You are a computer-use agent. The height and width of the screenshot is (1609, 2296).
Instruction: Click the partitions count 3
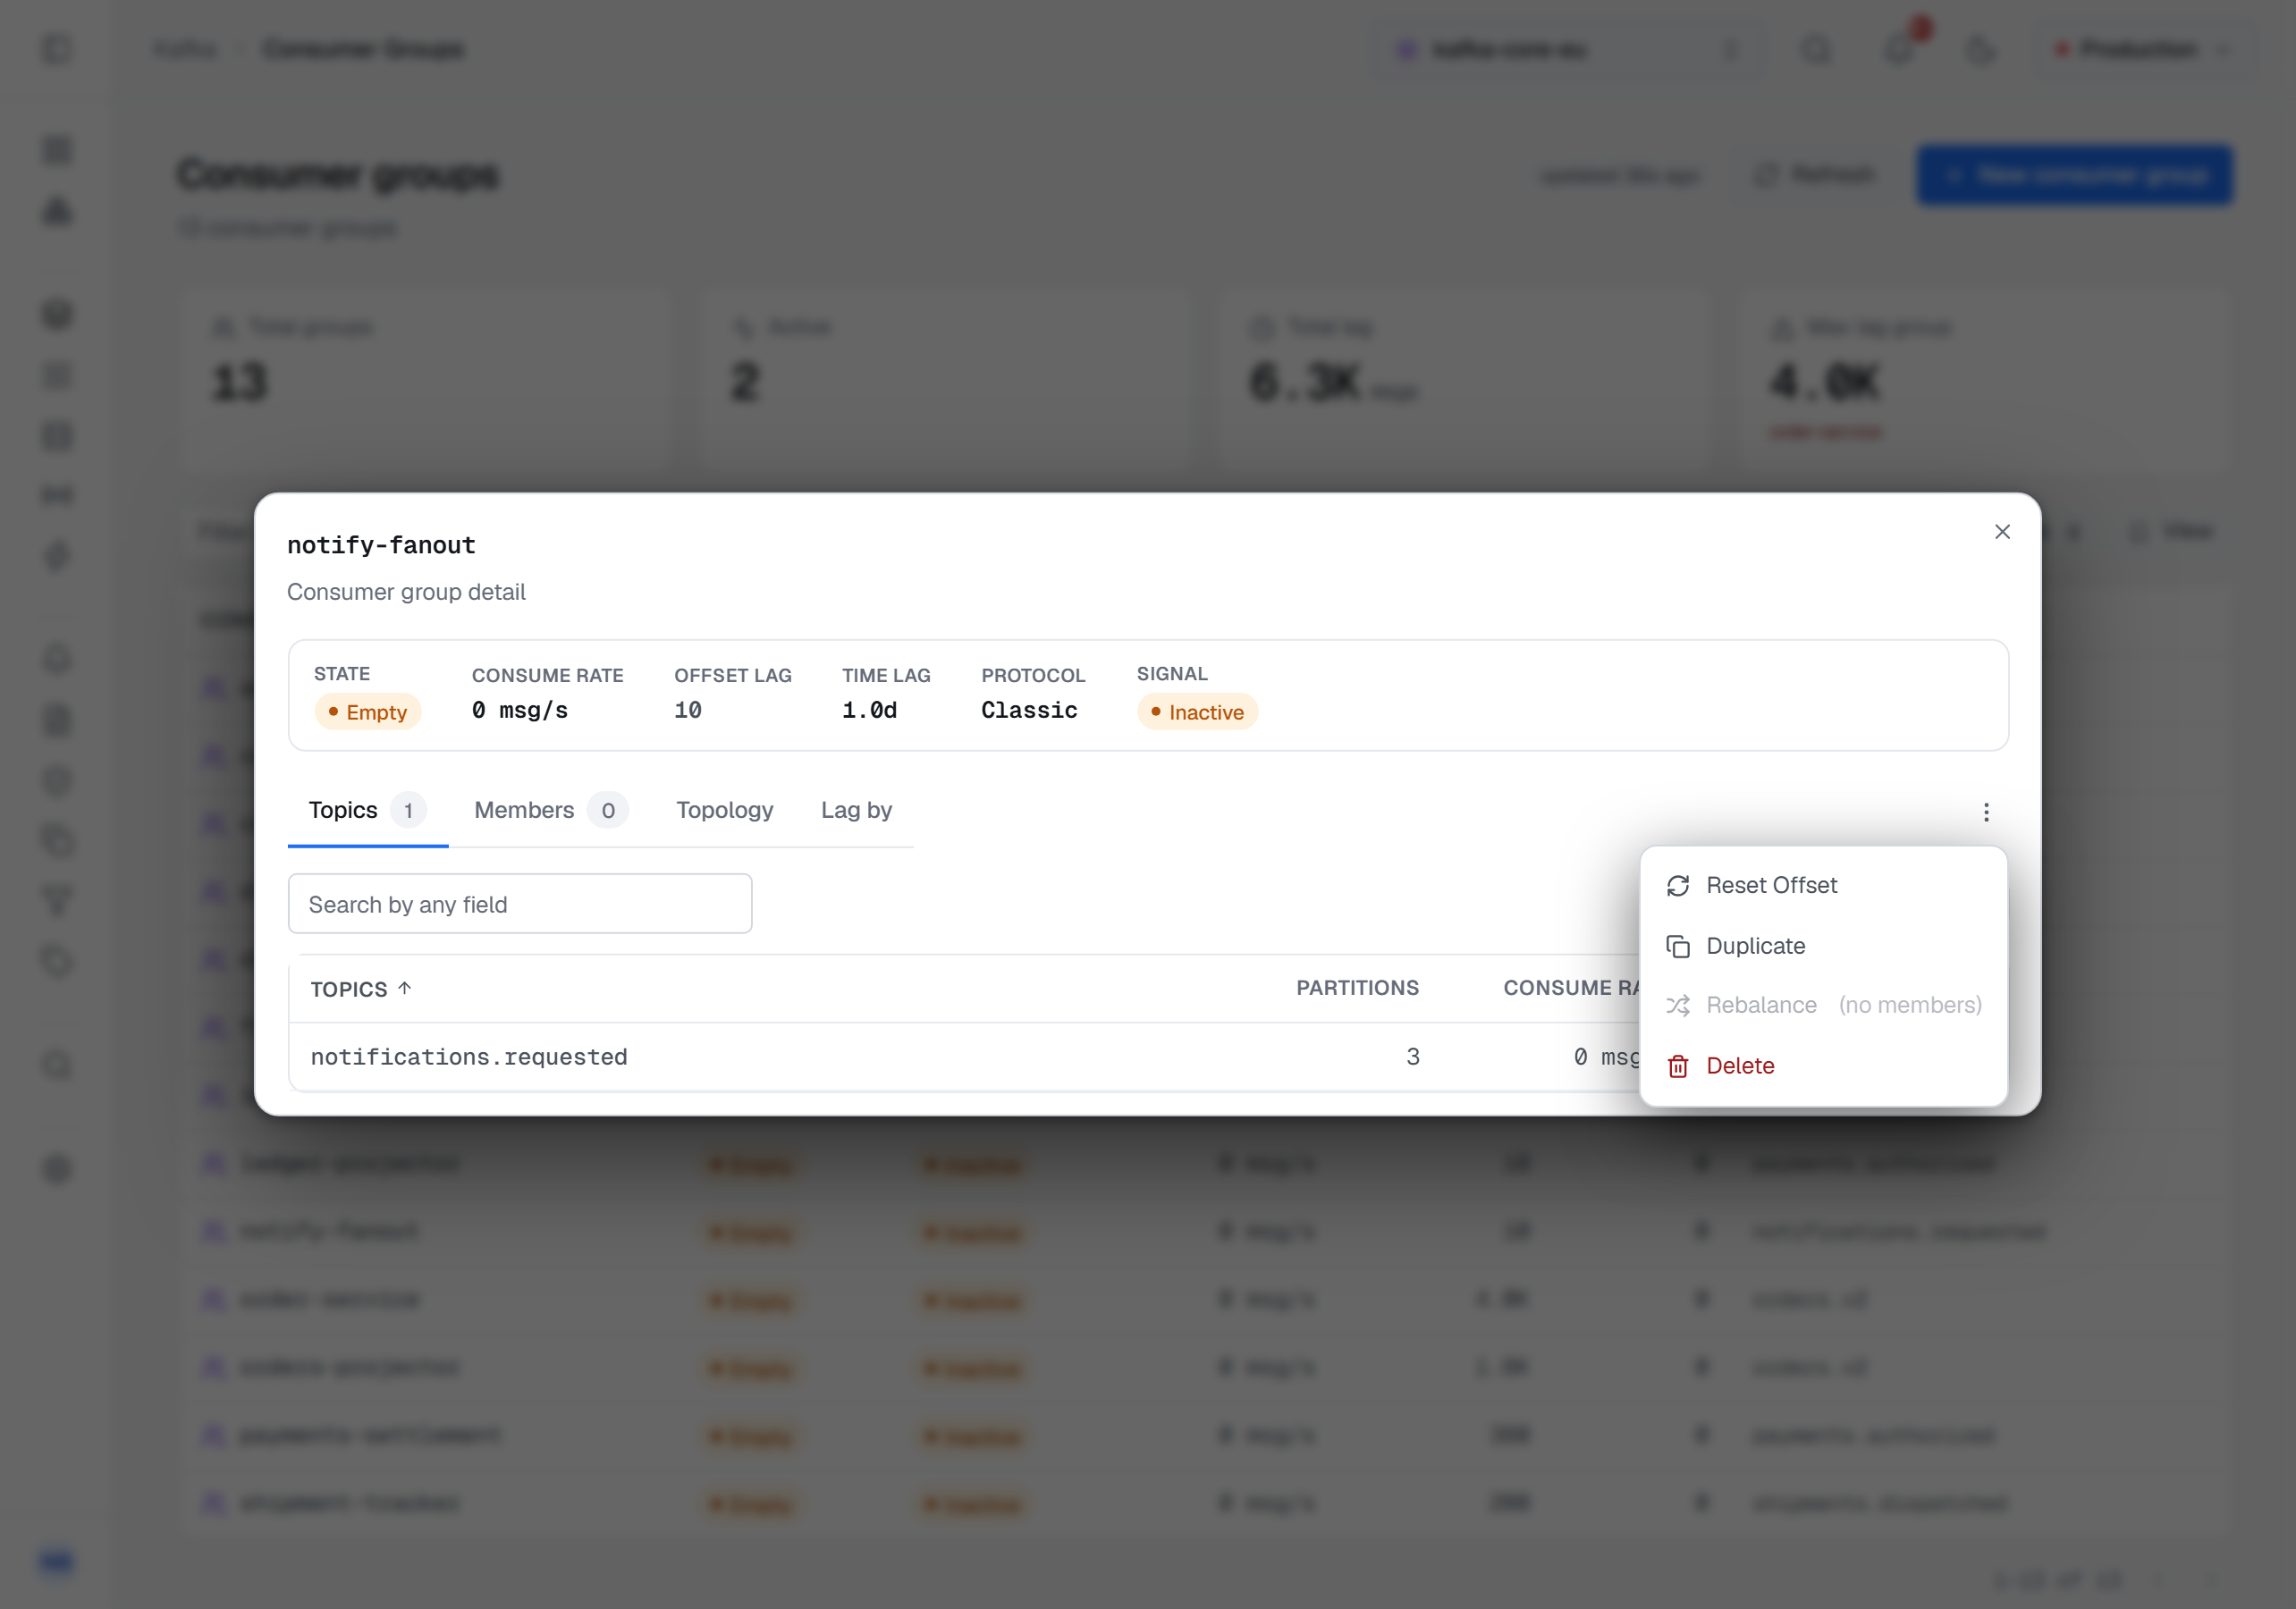[1413, 1056]
